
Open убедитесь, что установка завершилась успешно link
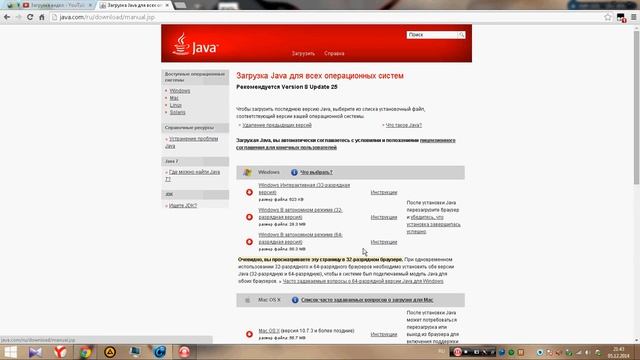tap(433, 224)
